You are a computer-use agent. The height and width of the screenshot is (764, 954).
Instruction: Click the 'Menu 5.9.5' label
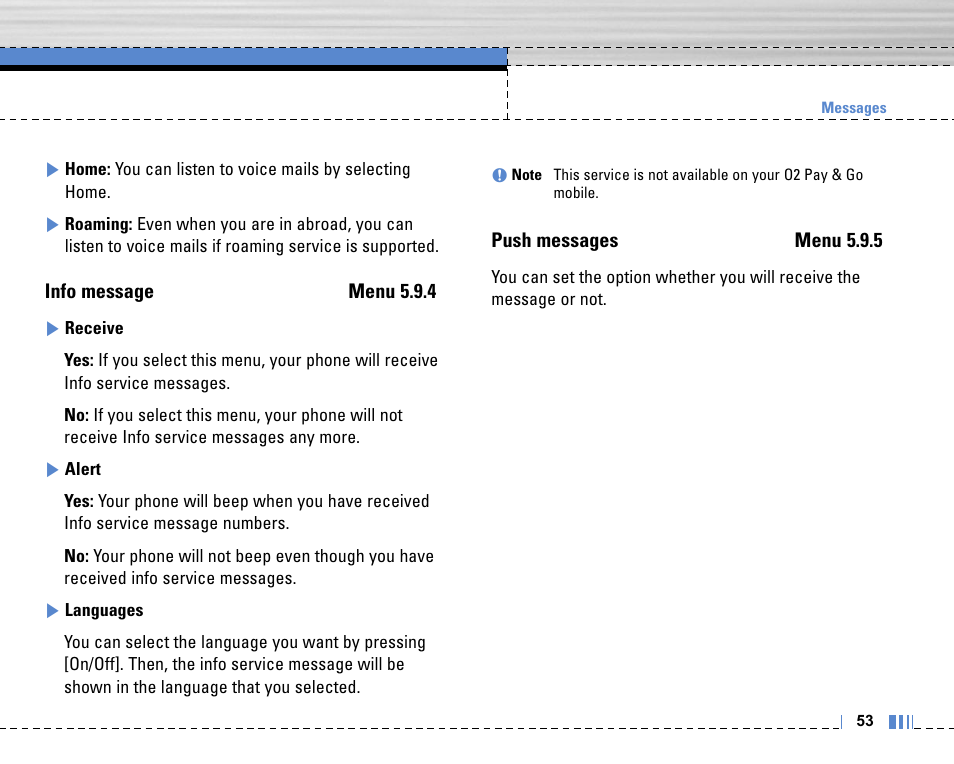point(838,240)
